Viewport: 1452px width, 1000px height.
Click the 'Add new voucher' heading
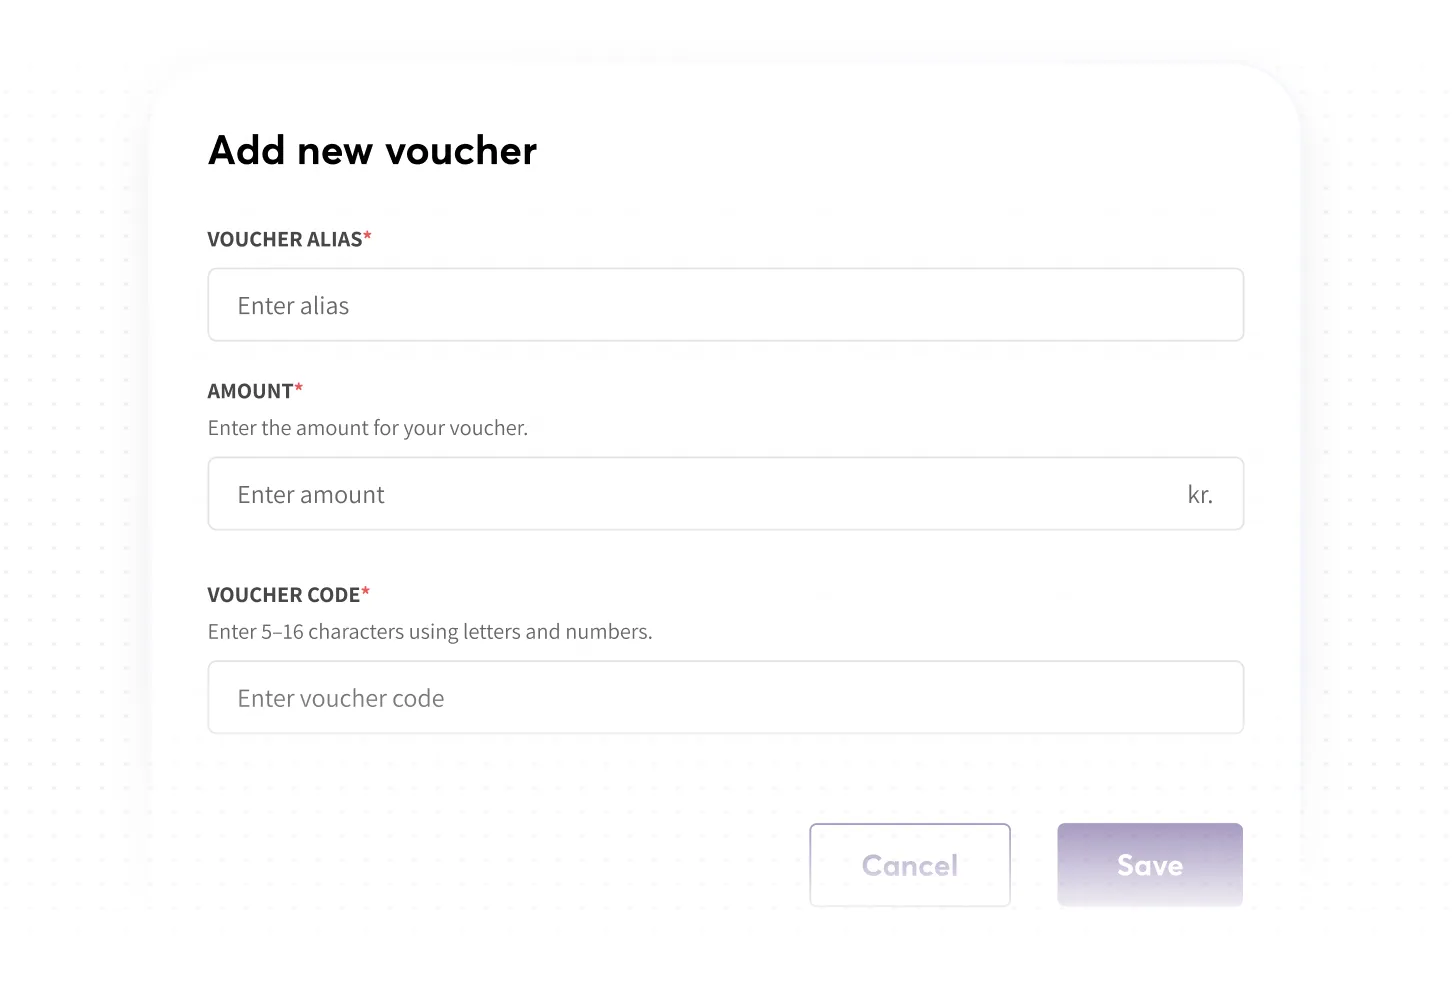pyautogui.click(x=372, y=151)
